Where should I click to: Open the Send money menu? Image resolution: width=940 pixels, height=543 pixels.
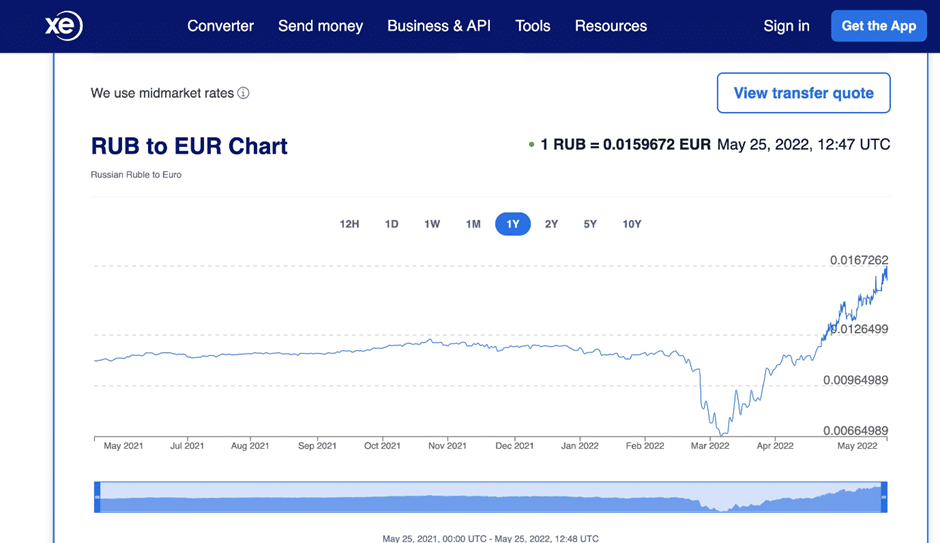point(320,26)
